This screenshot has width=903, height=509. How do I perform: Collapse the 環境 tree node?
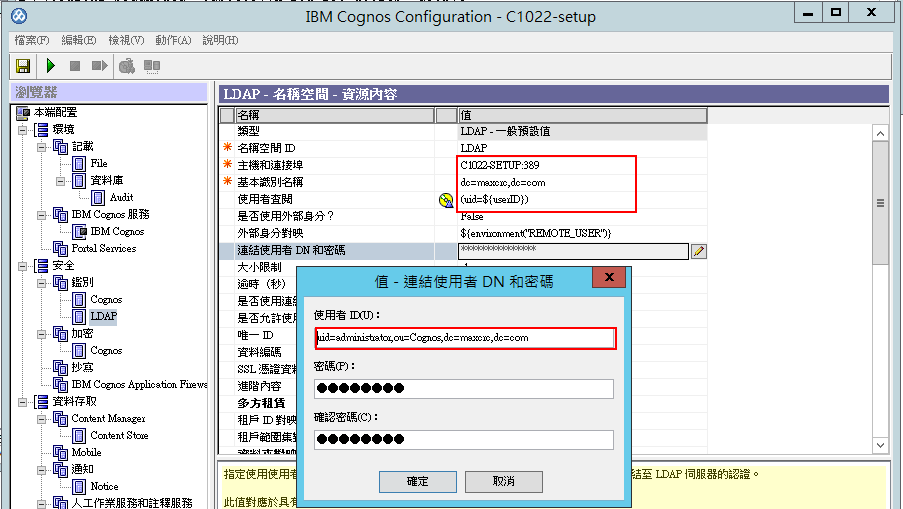click(22, 130)
